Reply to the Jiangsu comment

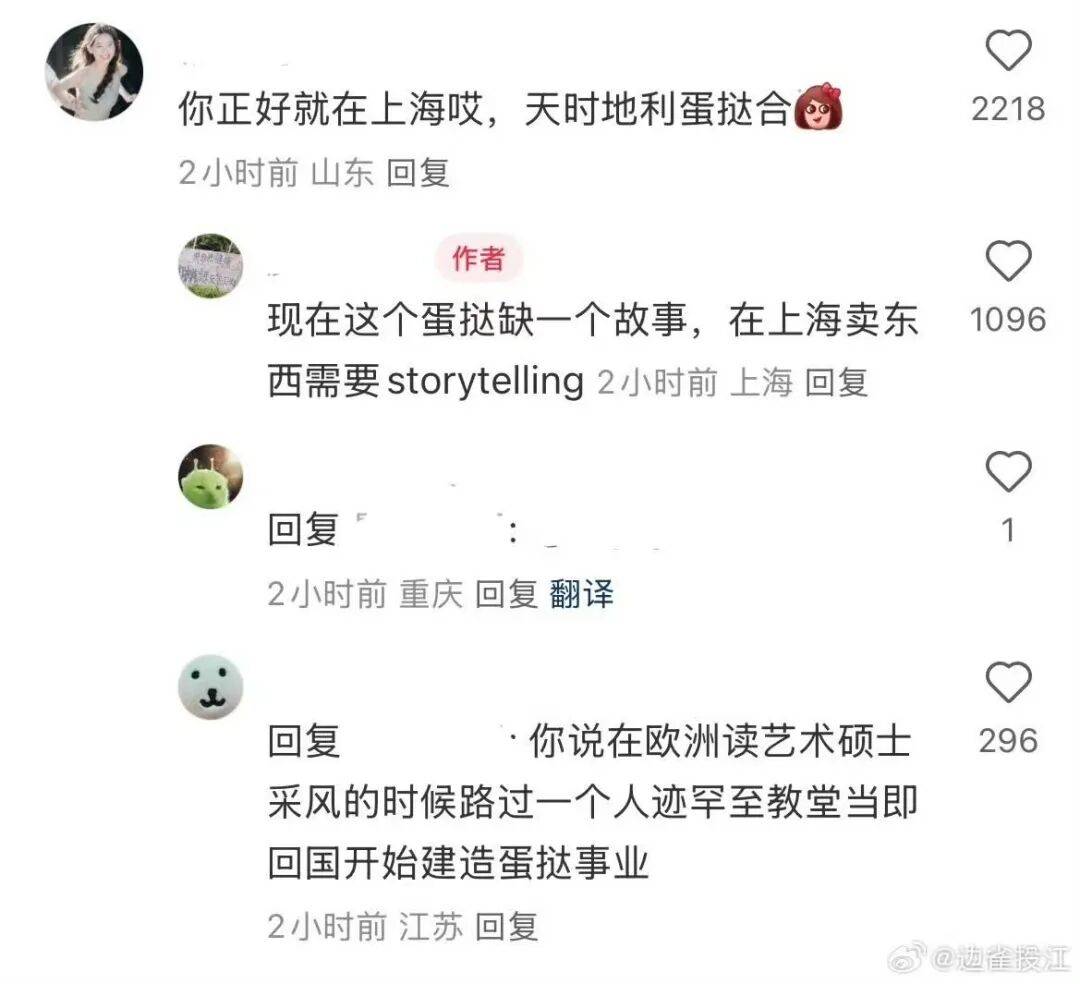click(506, 926)
